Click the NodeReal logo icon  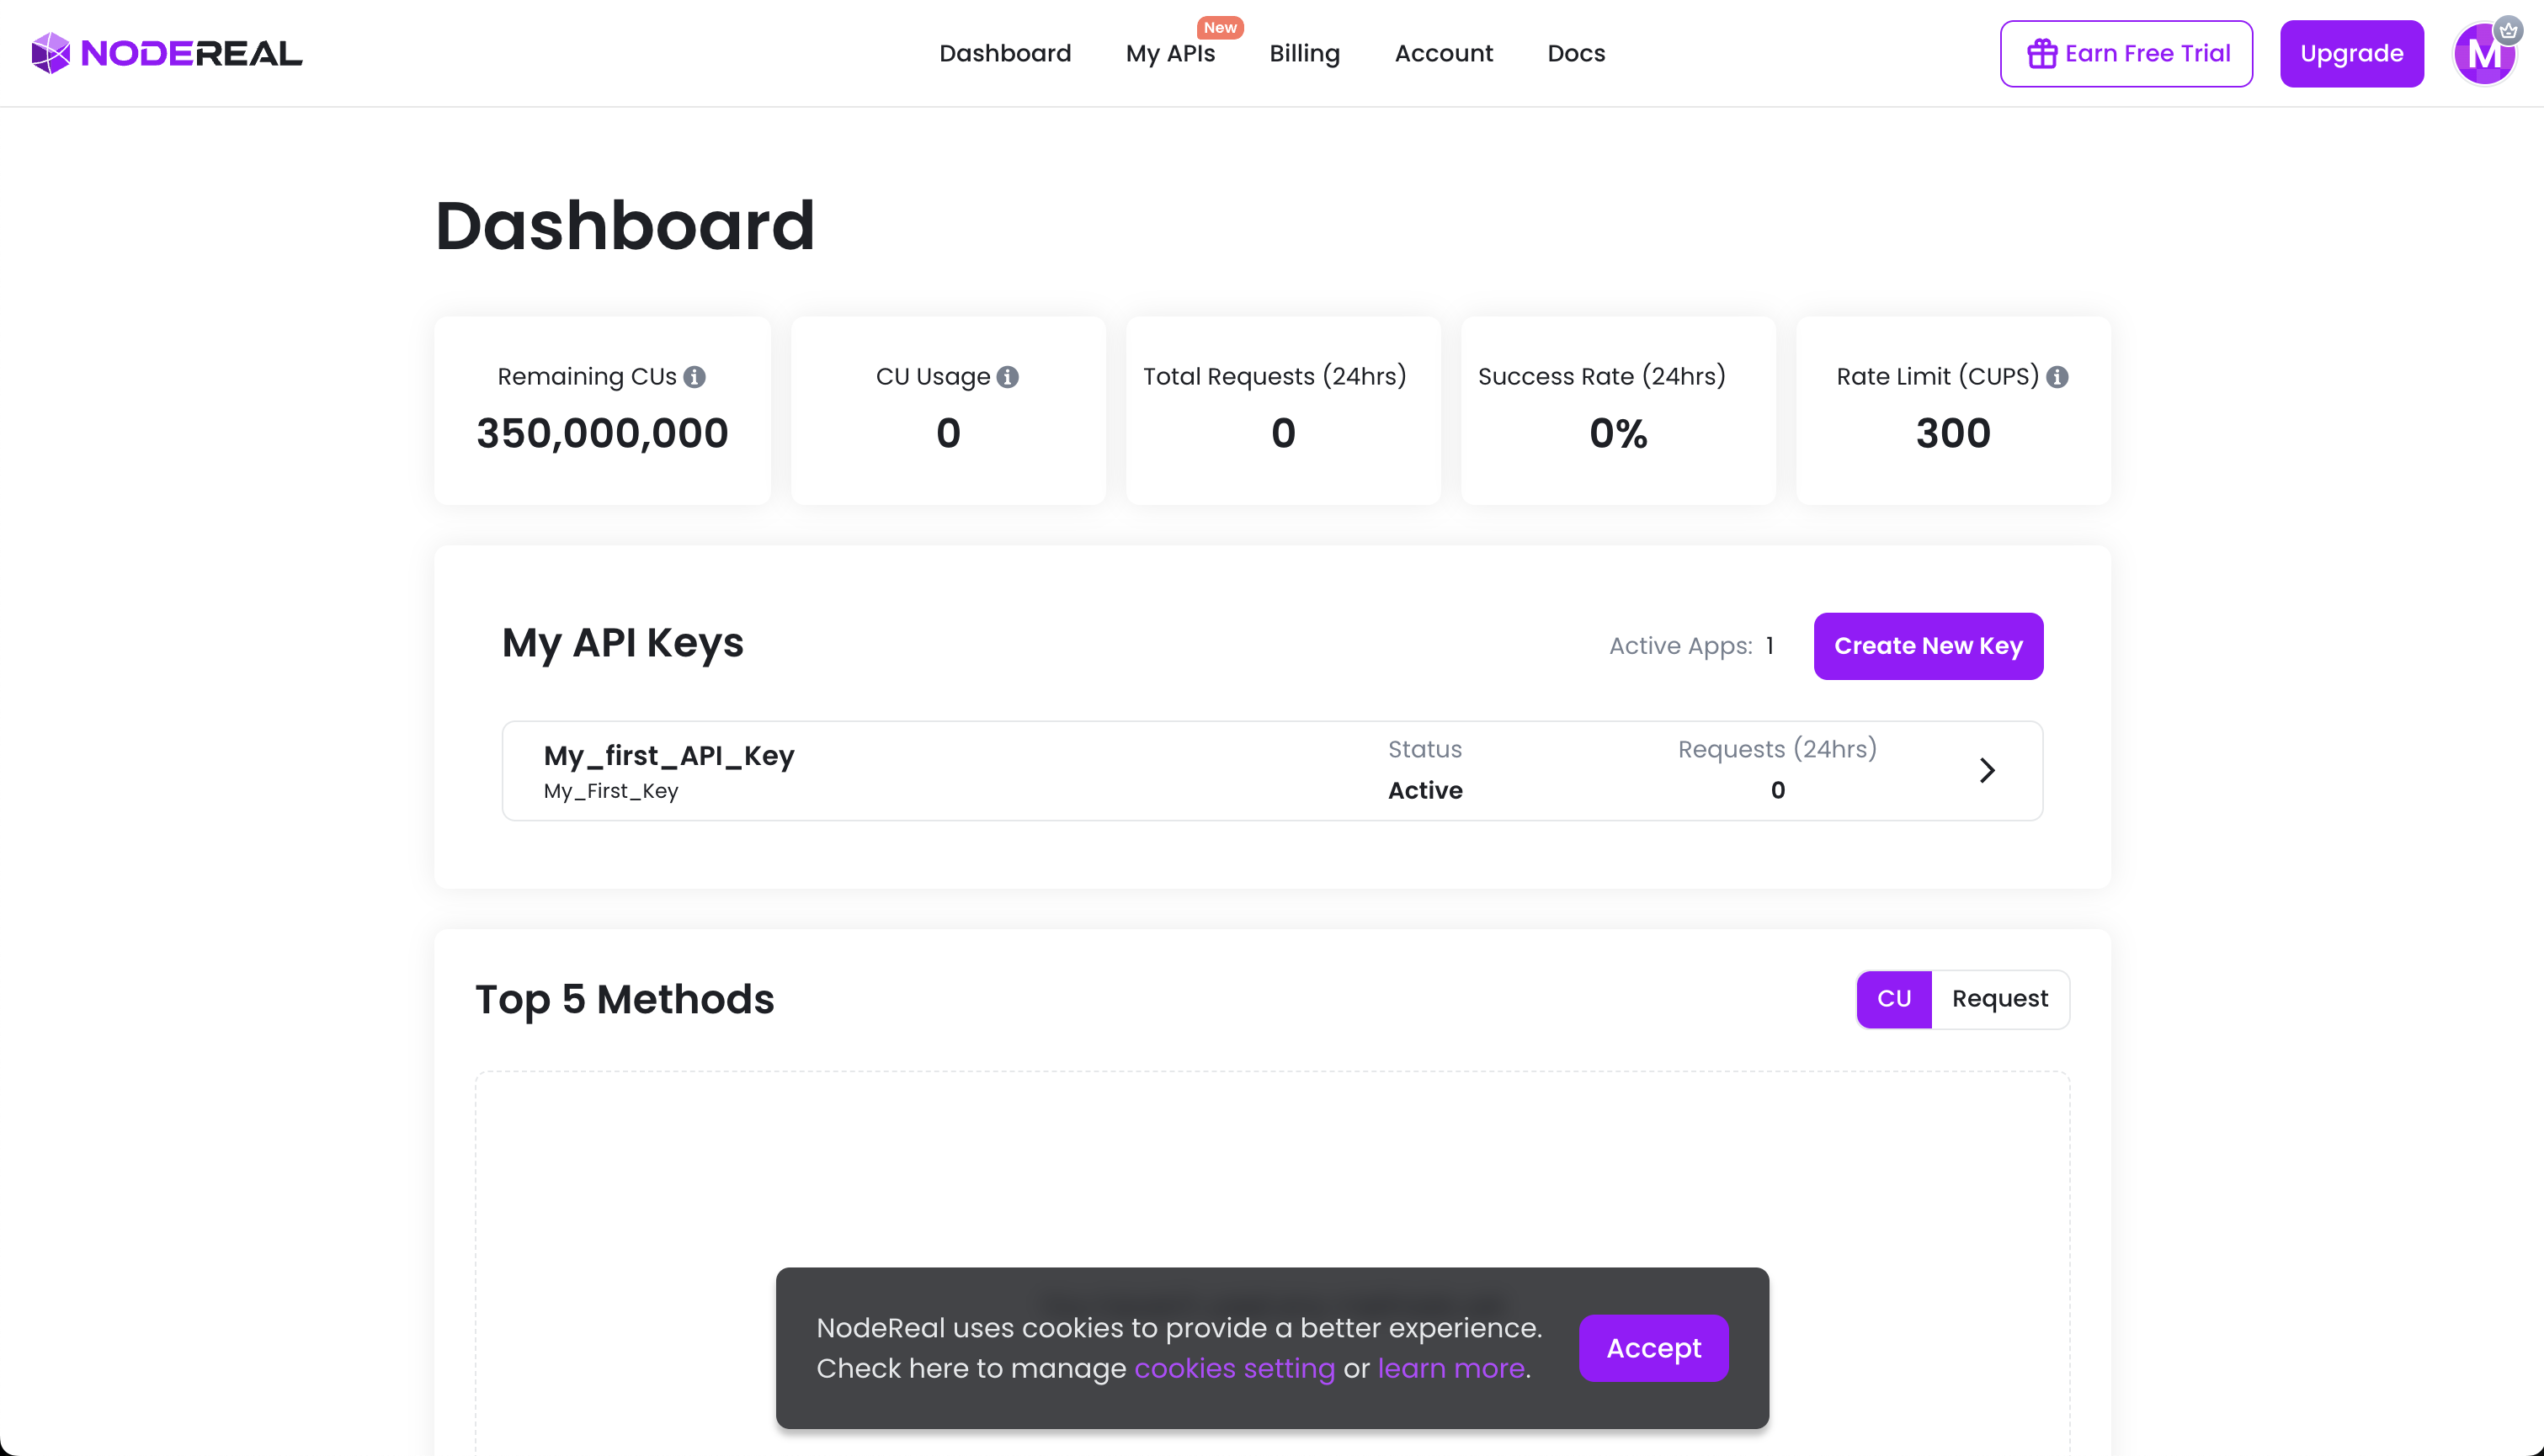pyautogui.click(x=50, y=53)
